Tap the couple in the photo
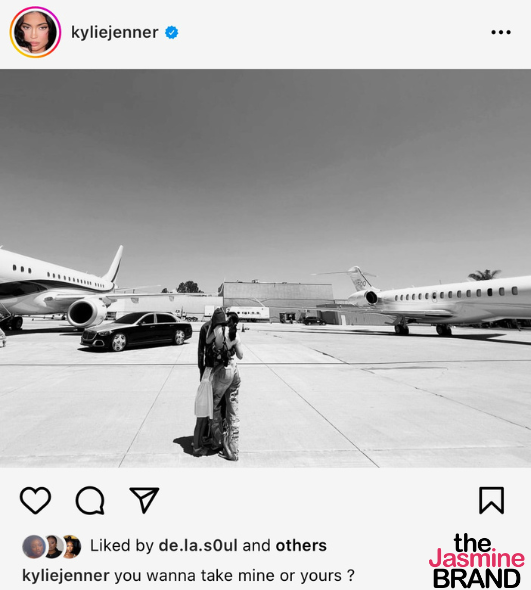Viewport: 531px width, 590px height. (218, 384)
